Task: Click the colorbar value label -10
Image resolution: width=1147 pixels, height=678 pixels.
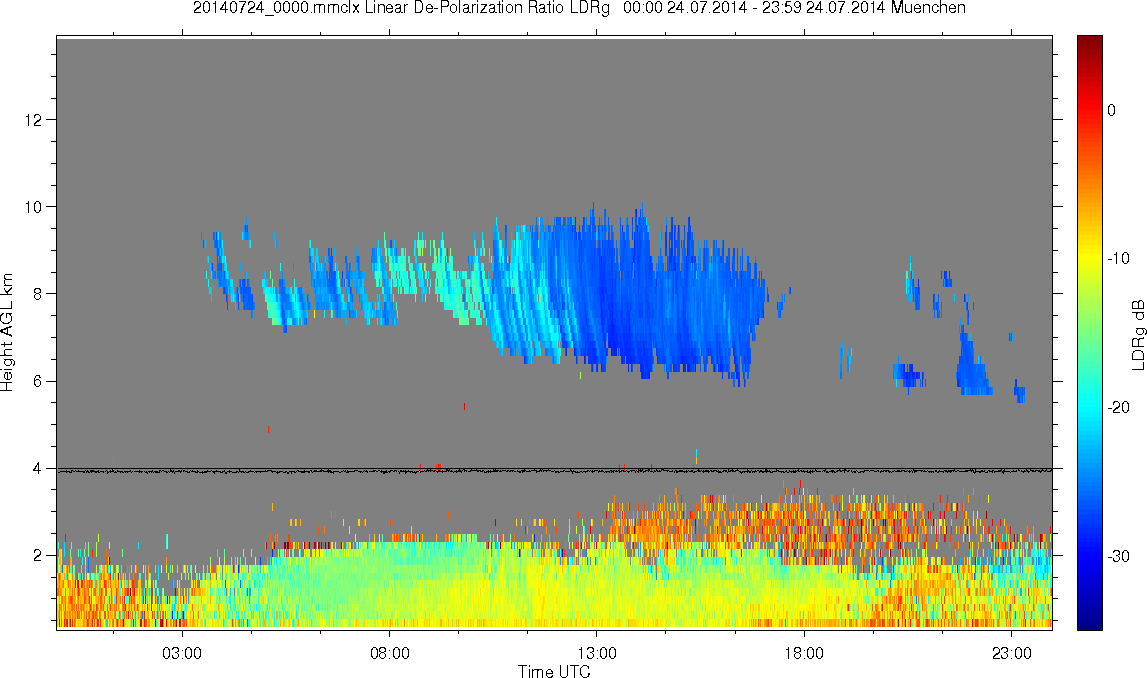Action: click(x=1118, y=258)
